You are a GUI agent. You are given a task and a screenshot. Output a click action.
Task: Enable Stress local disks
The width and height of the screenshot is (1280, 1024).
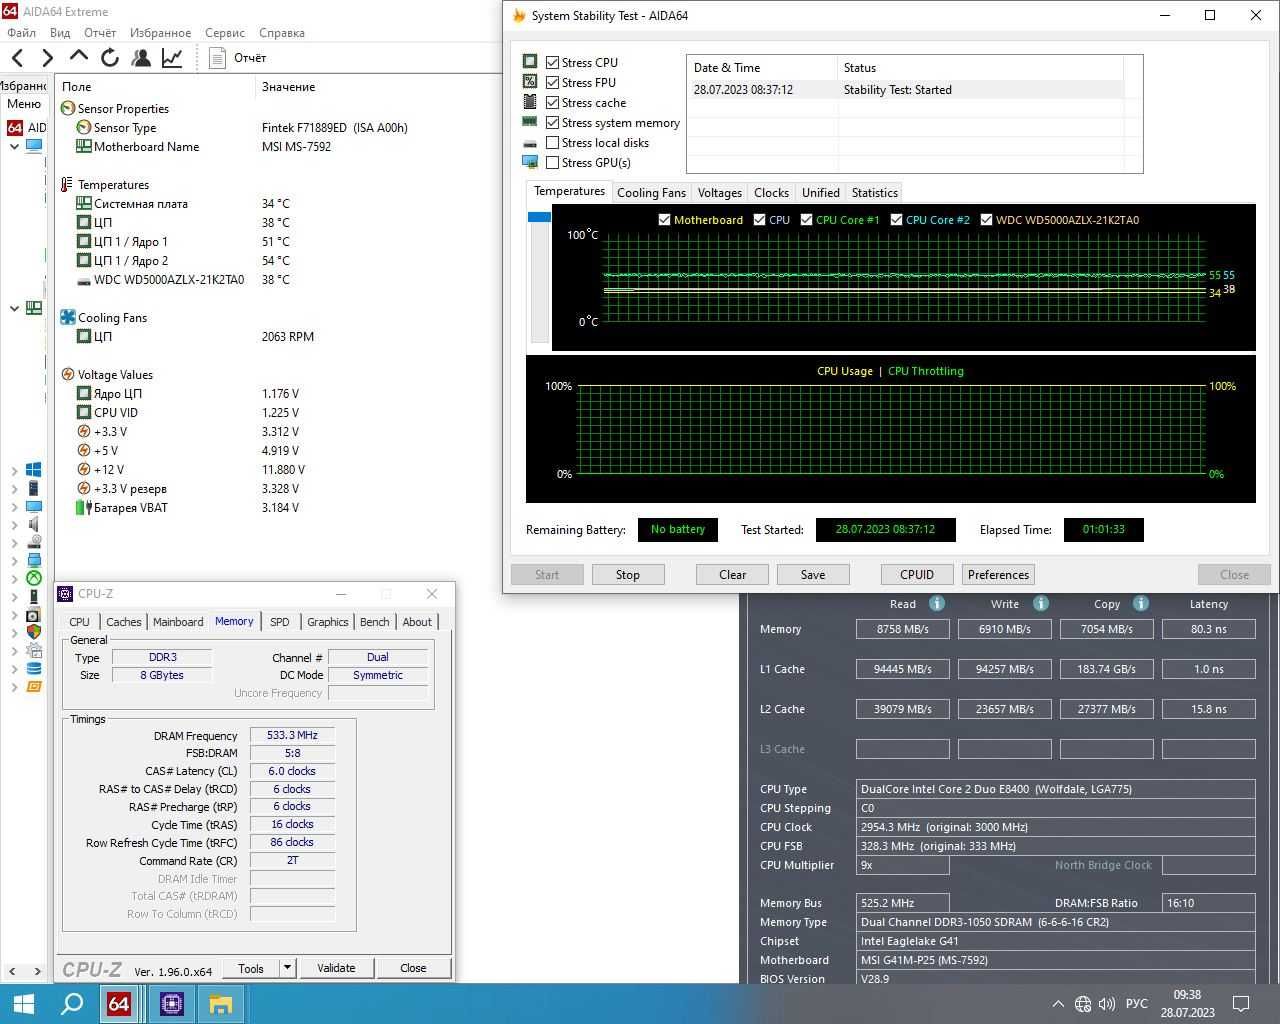pos(553,142)
